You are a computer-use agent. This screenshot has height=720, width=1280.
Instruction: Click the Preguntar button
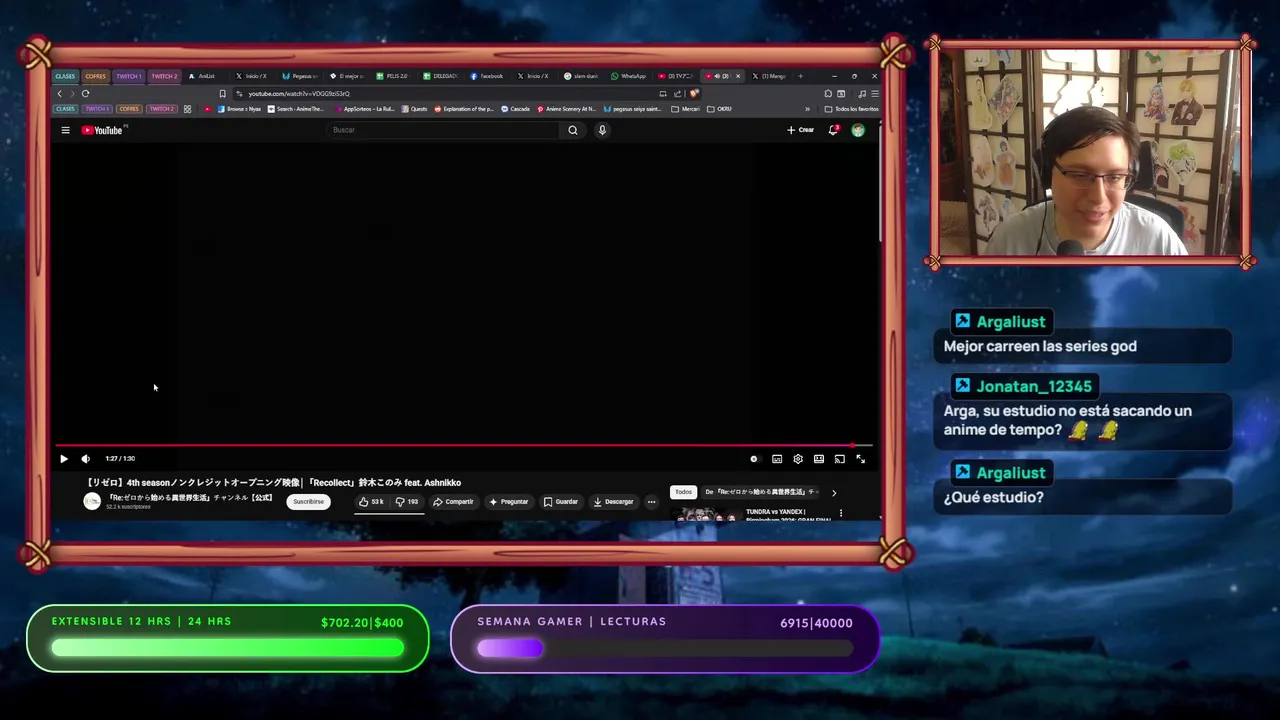pyautogui.click(x=508, y=502)
